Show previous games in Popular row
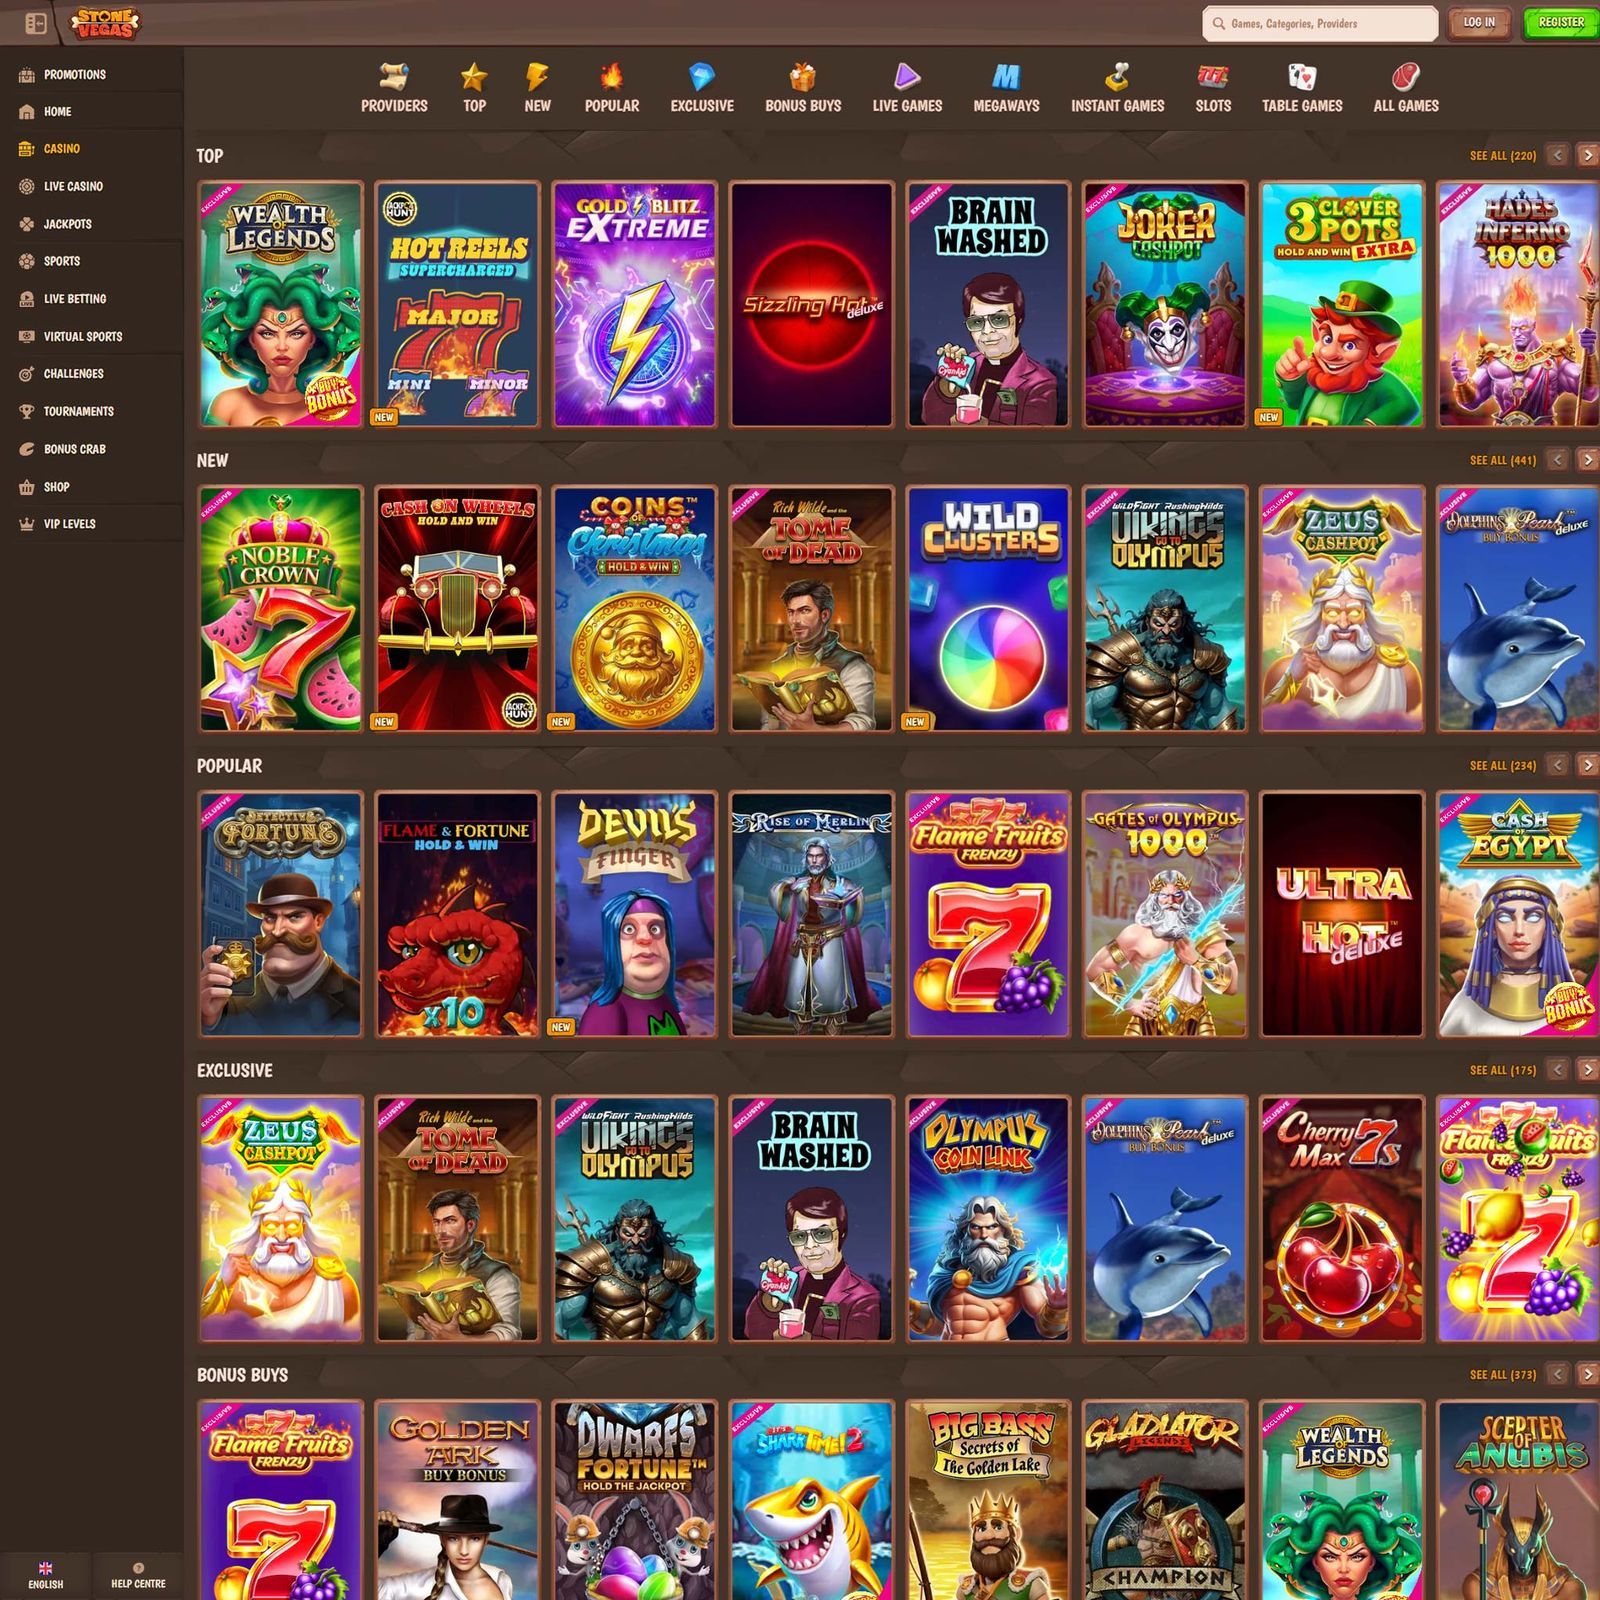This screenshot has width=1600, height=1600. (x=1557, y=765)
